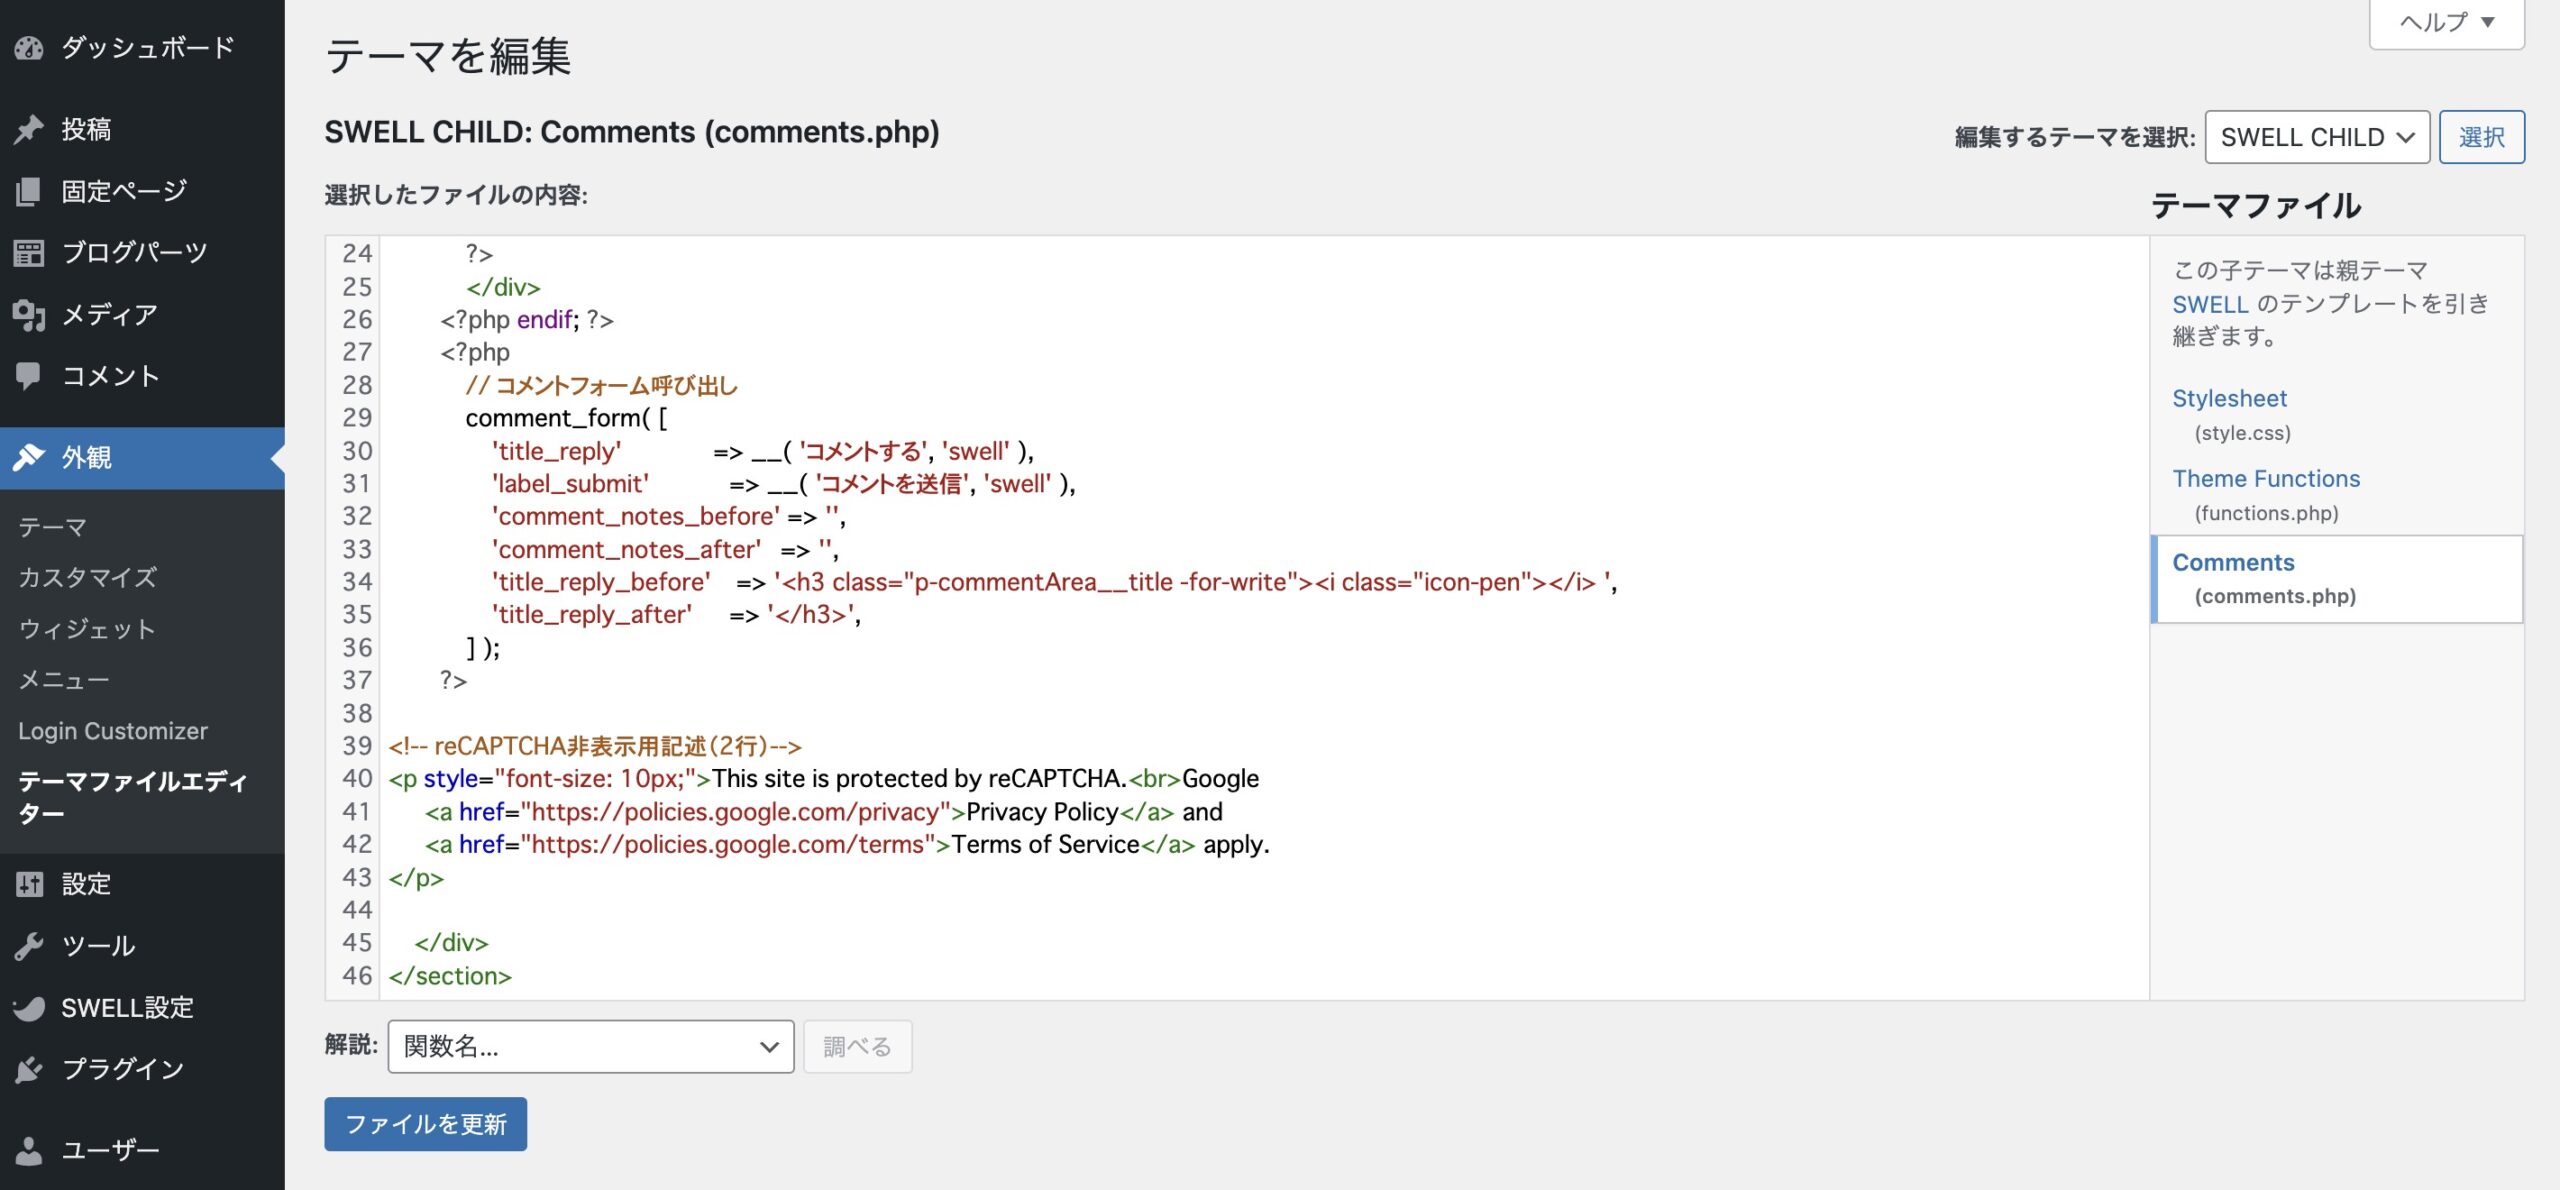This screenshot has width=2560, height=1190.
Task: Click the person icon next to ユーザー
Action: pyautogui.click(x=29, y=1151)
